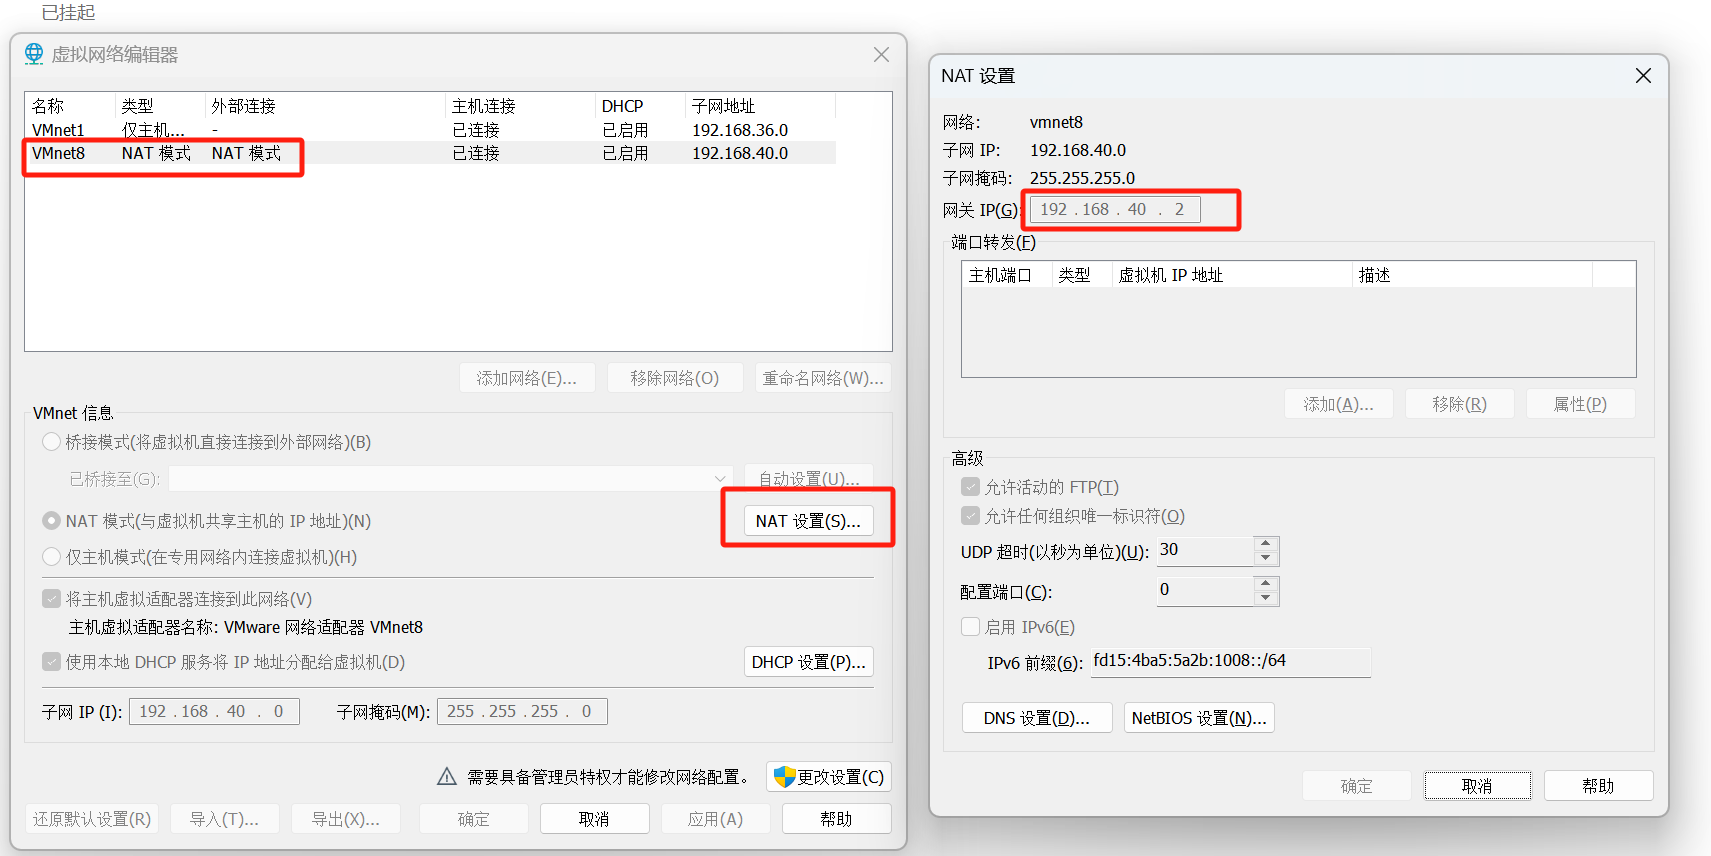
Task: Click the 导出(X)... button
Action: (346, 819)
